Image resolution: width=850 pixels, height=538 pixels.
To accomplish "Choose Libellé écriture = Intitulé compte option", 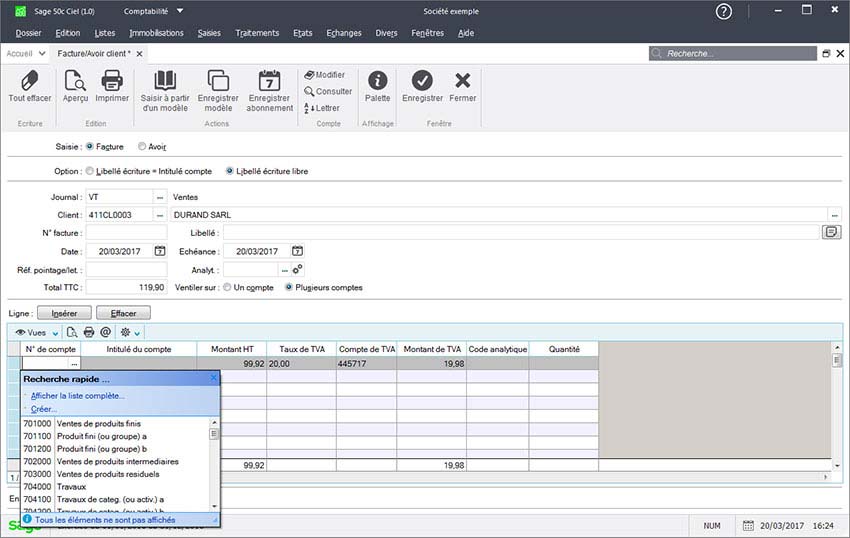I will tap(90, 171).
